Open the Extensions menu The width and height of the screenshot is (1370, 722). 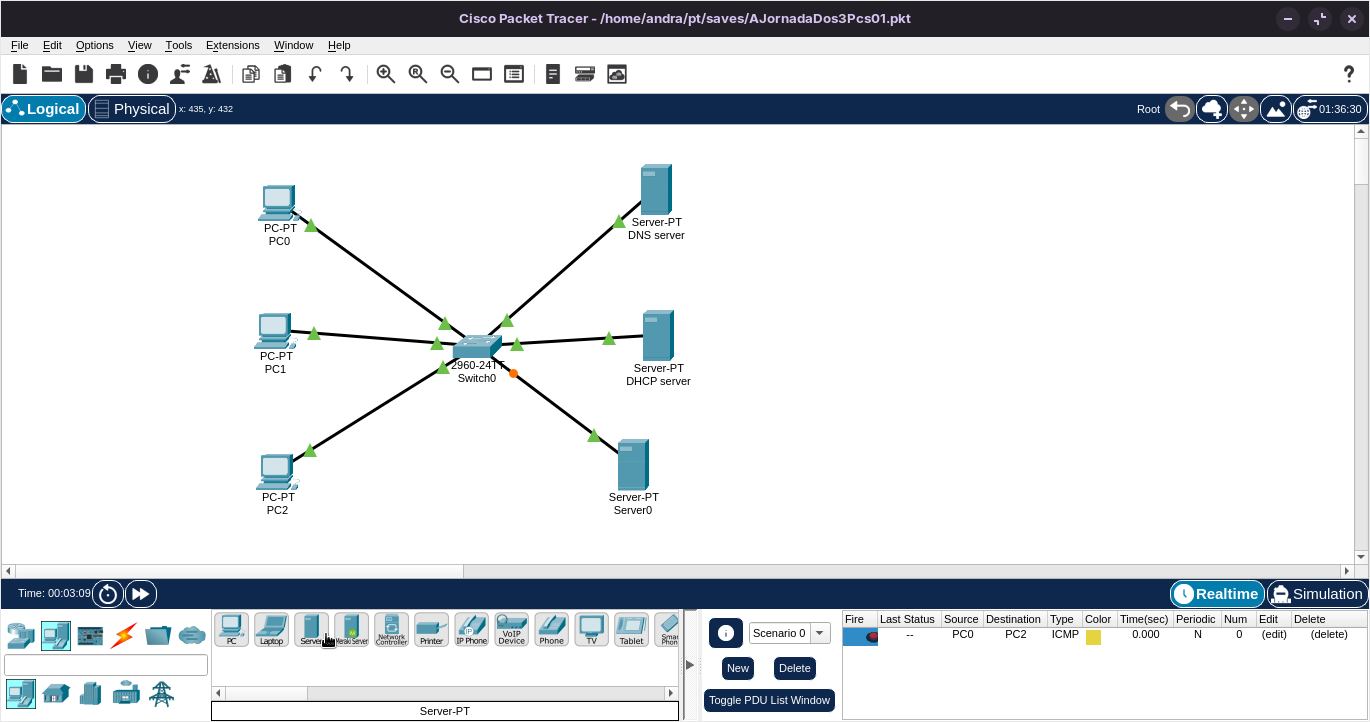click(x=232, y=45)
